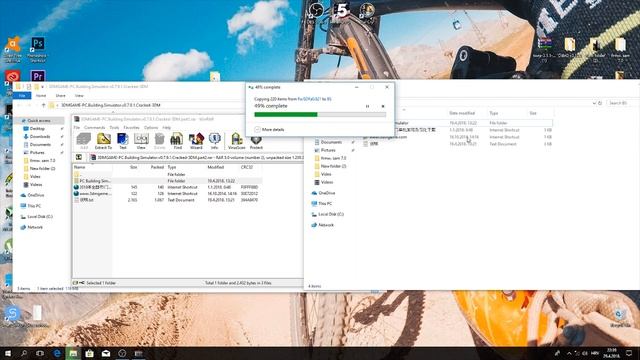Click the Extract To icon in WinRAR
The height and width of the screenshot is (360, 640).
point(103,141)
